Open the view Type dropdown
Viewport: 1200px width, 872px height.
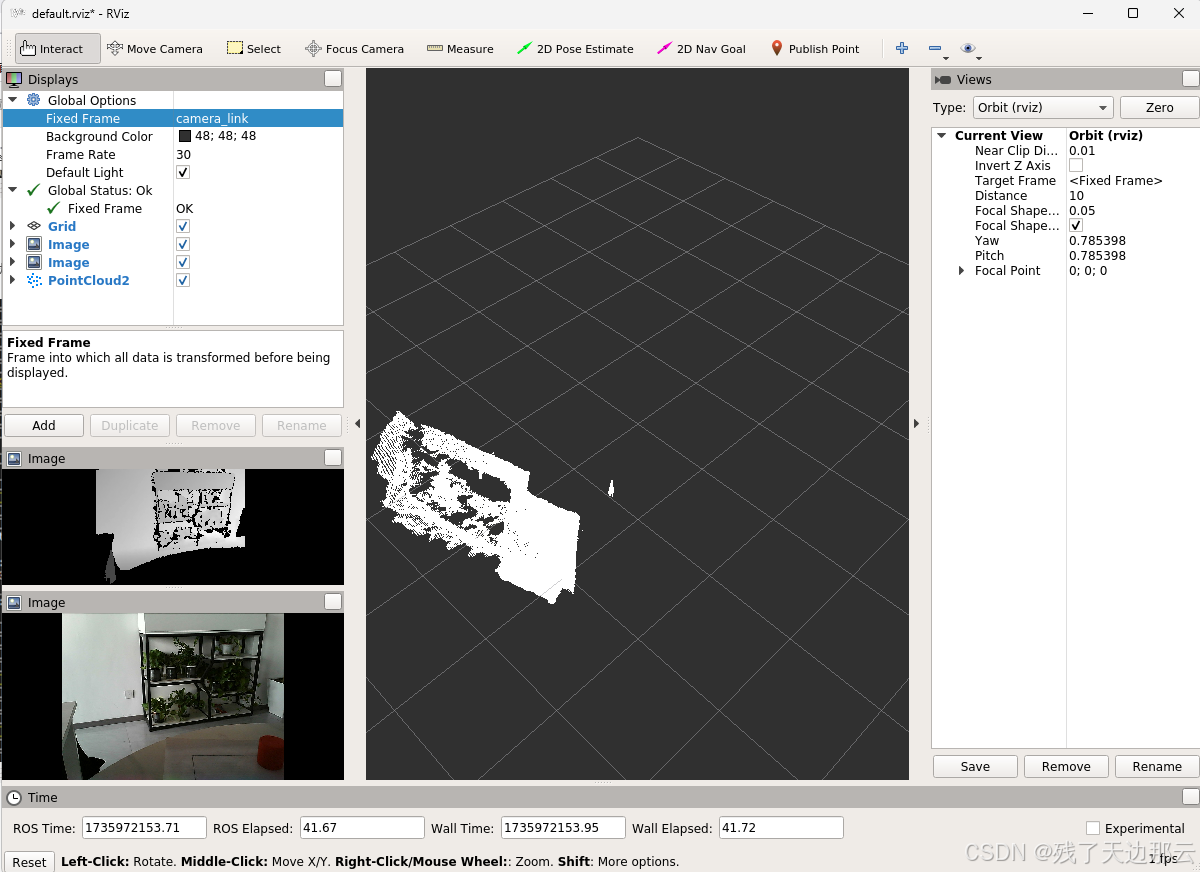click(1043, 107)
